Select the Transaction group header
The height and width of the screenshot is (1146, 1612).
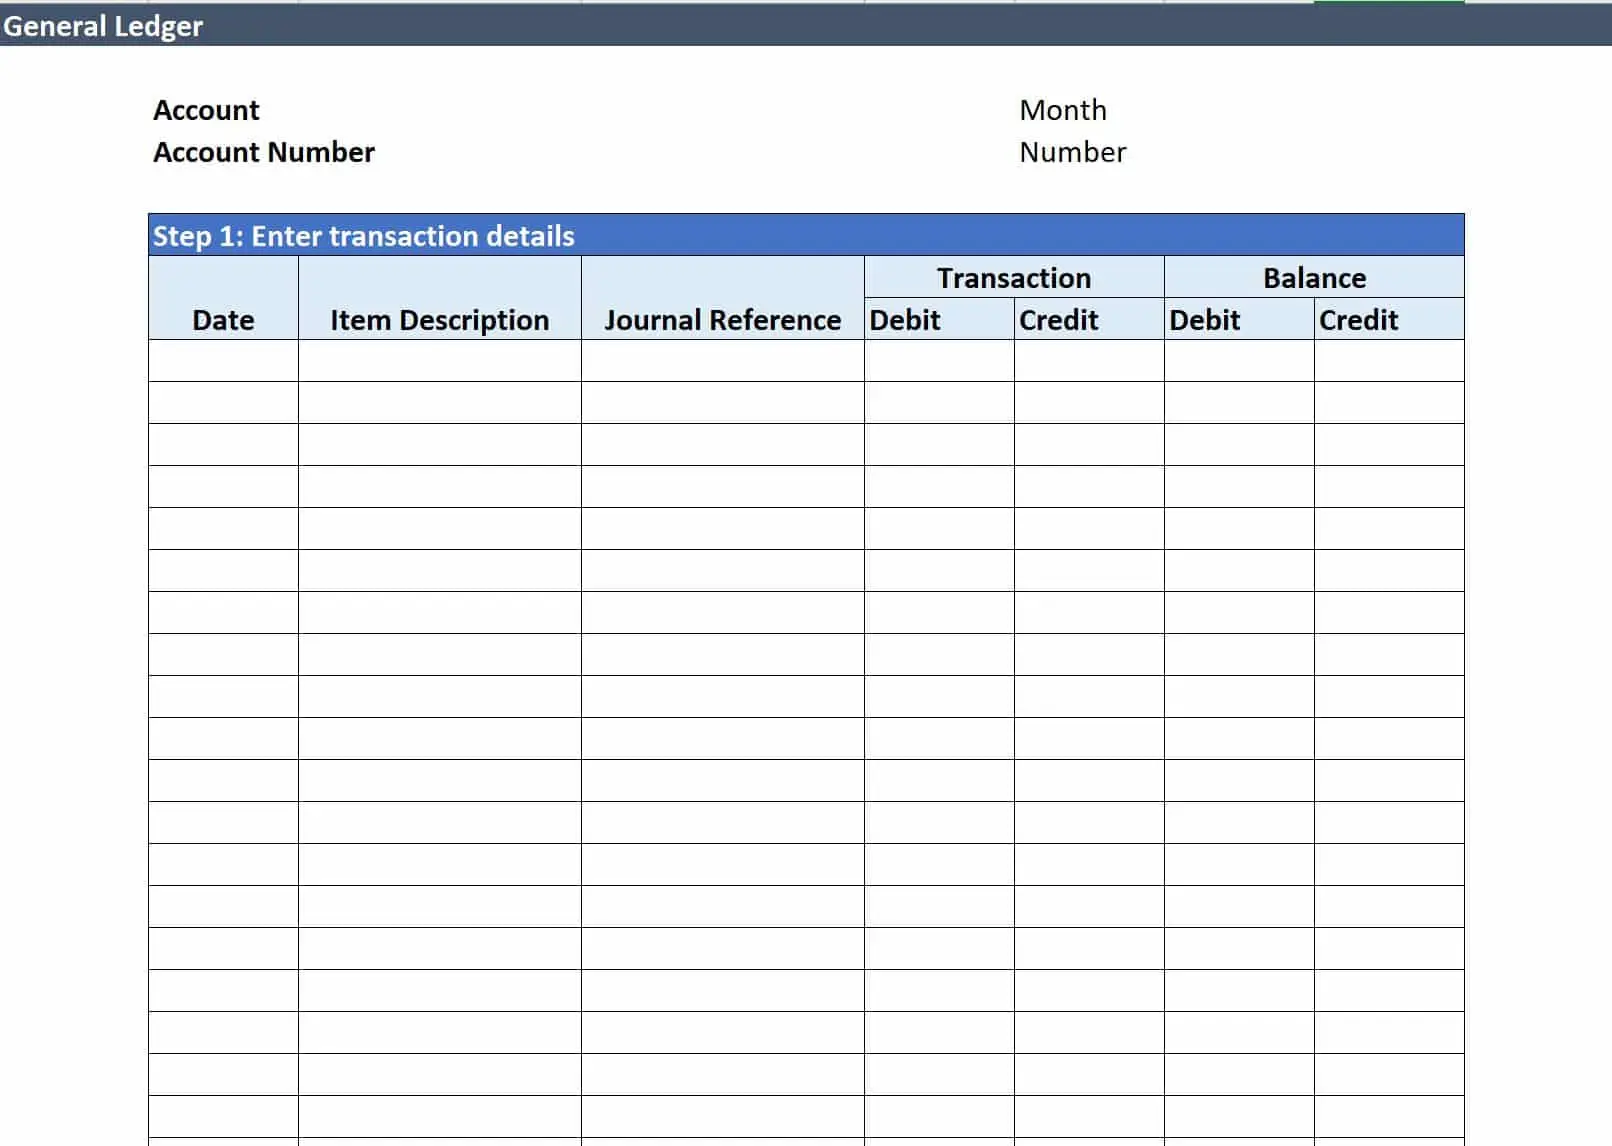(1012, 278)
